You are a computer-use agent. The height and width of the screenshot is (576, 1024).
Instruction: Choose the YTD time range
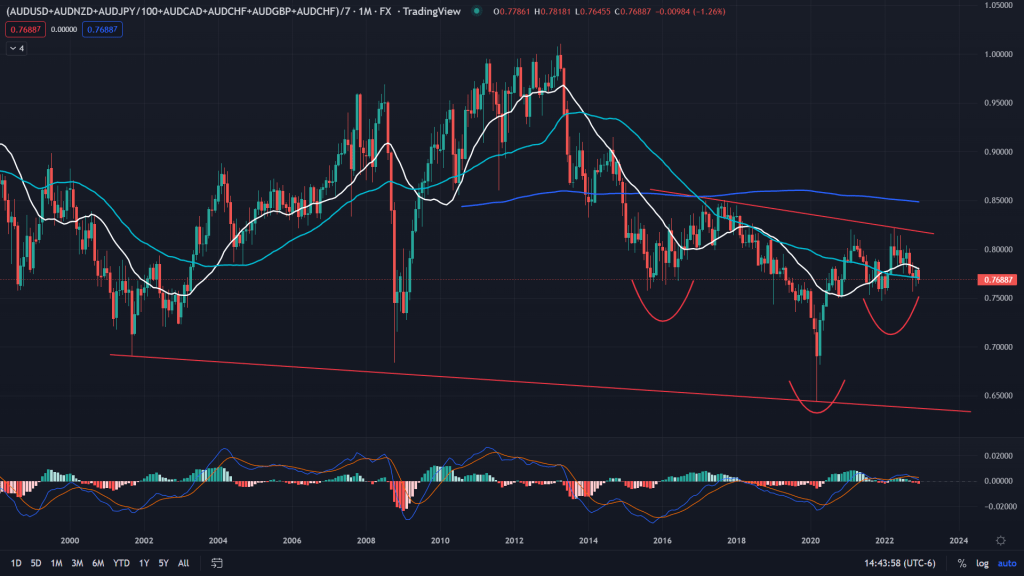click(122, 563)
